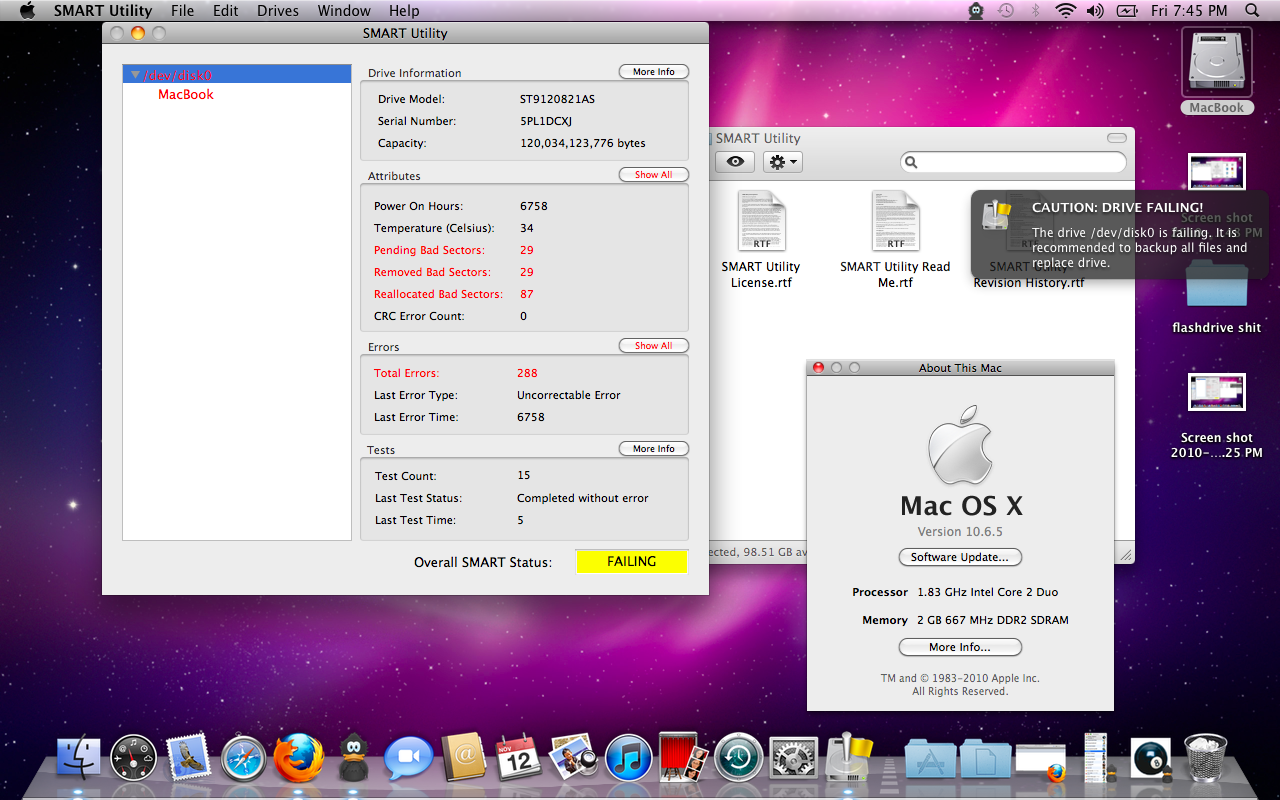
Task: Open the File menu
Action: click(183, 11)
